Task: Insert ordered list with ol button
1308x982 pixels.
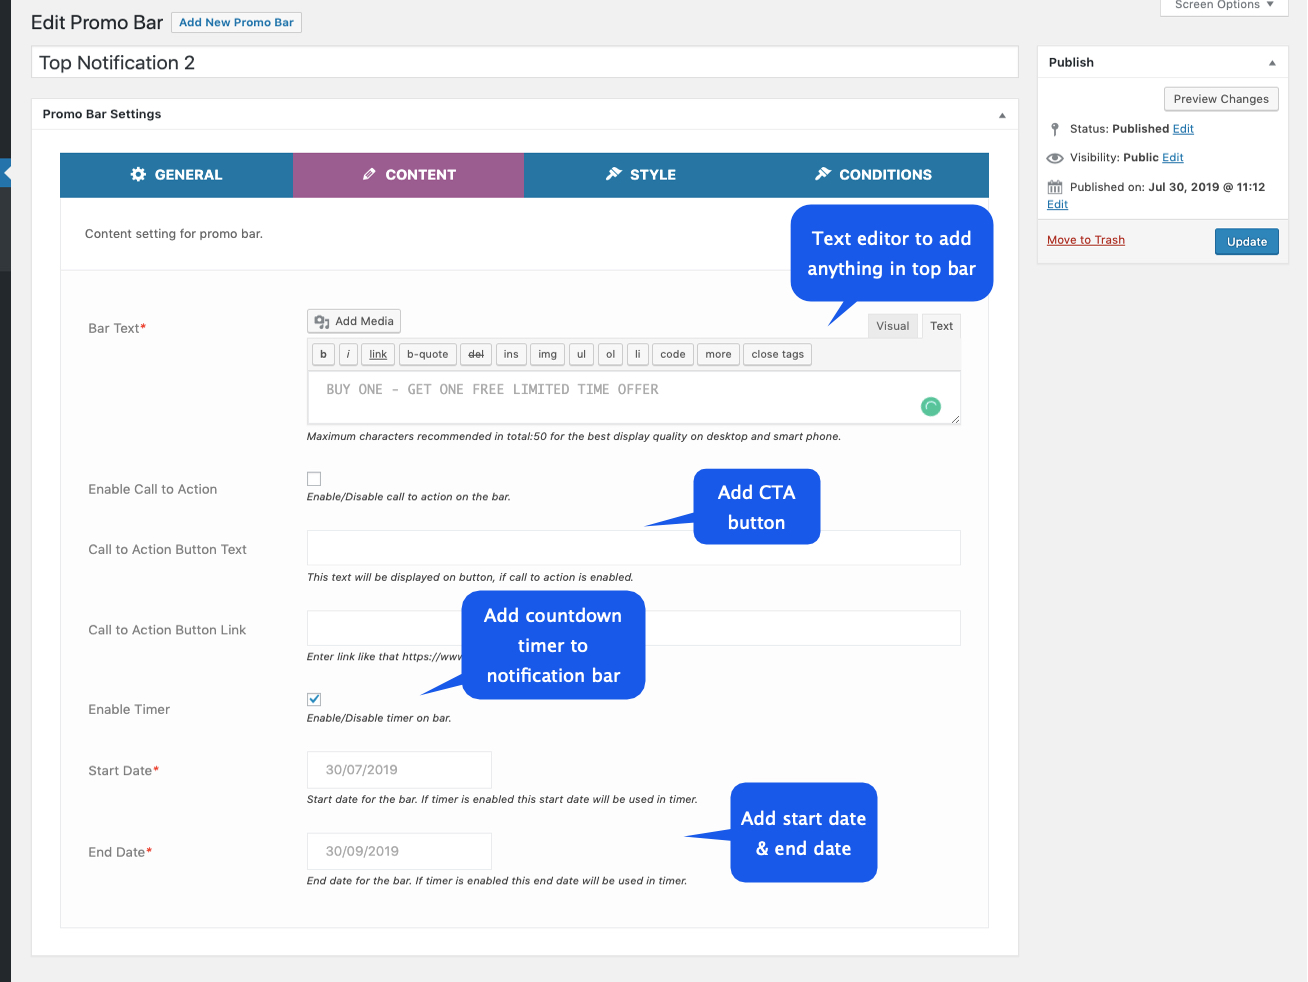Action: [x=611, y=354]
